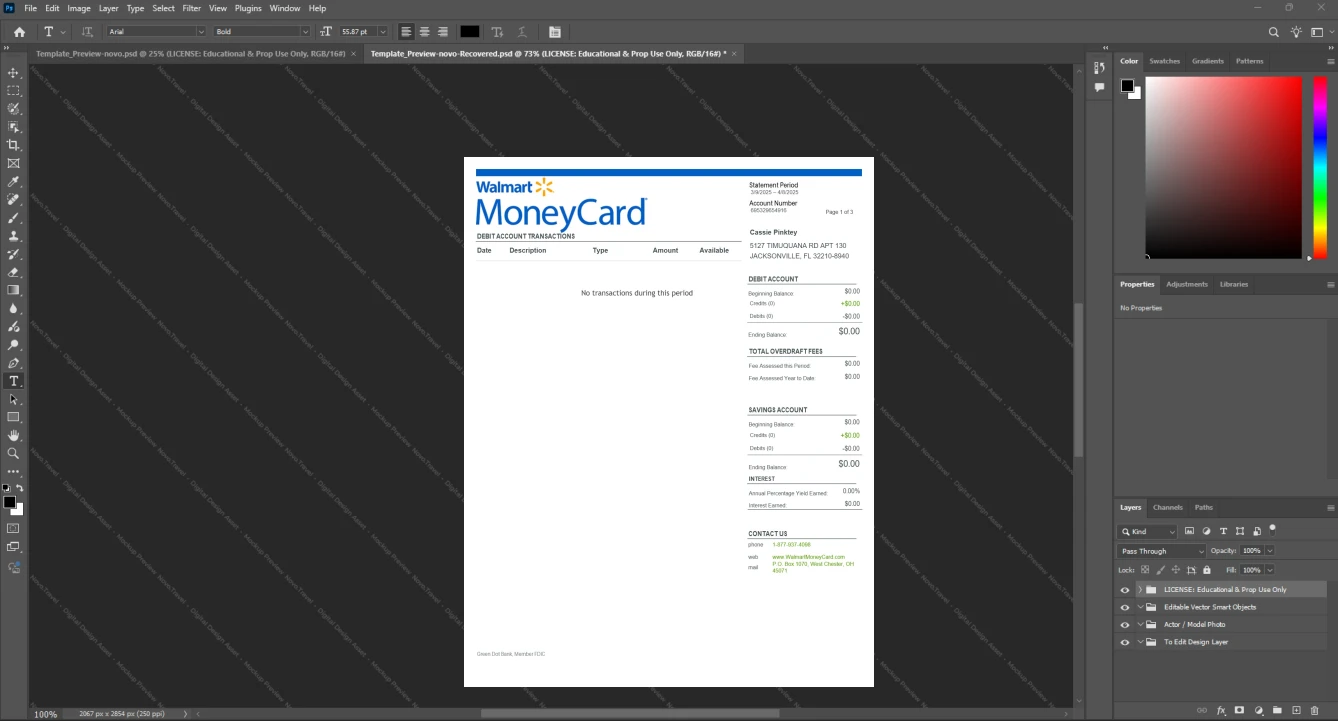
Task: Select the Zoom tool
Action: pos(13,453)
